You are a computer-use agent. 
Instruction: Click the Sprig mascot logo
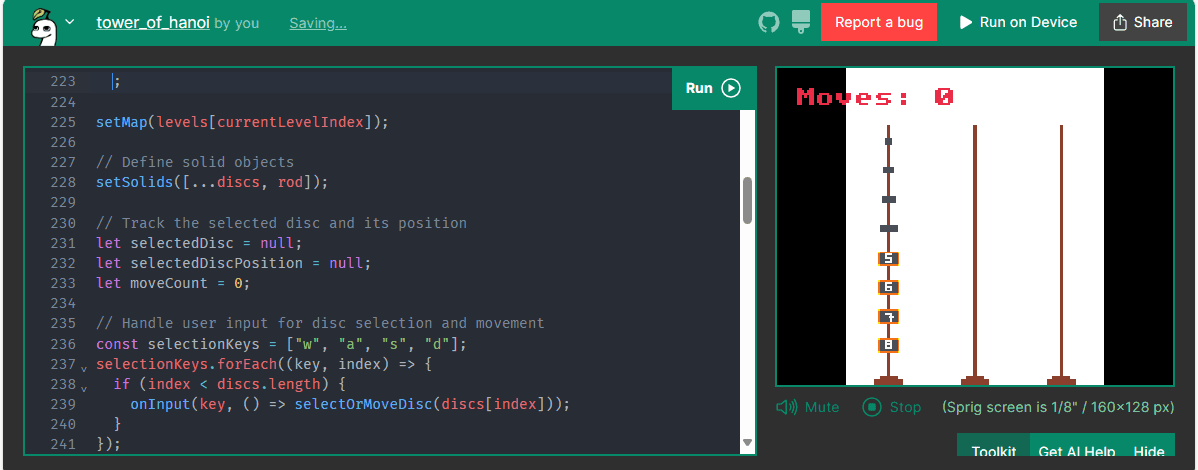tap(40, 23)
